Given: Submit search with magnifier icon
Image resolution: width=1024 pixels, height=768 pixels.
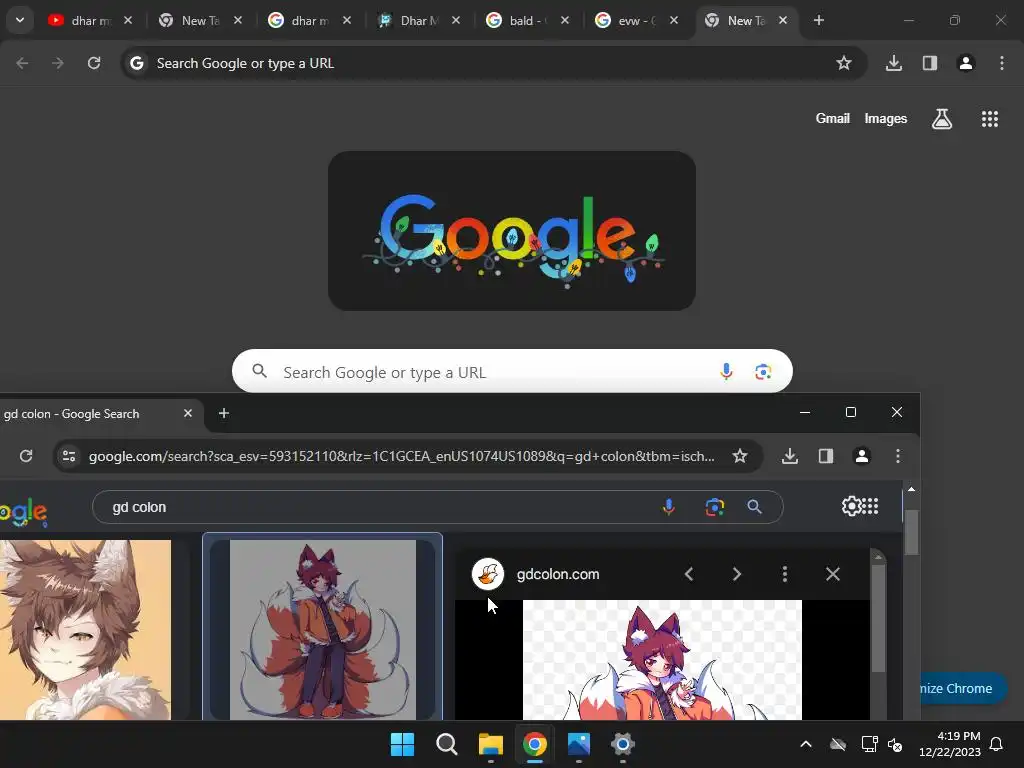Looking at the screenshot, I should [x=754, y=507].
